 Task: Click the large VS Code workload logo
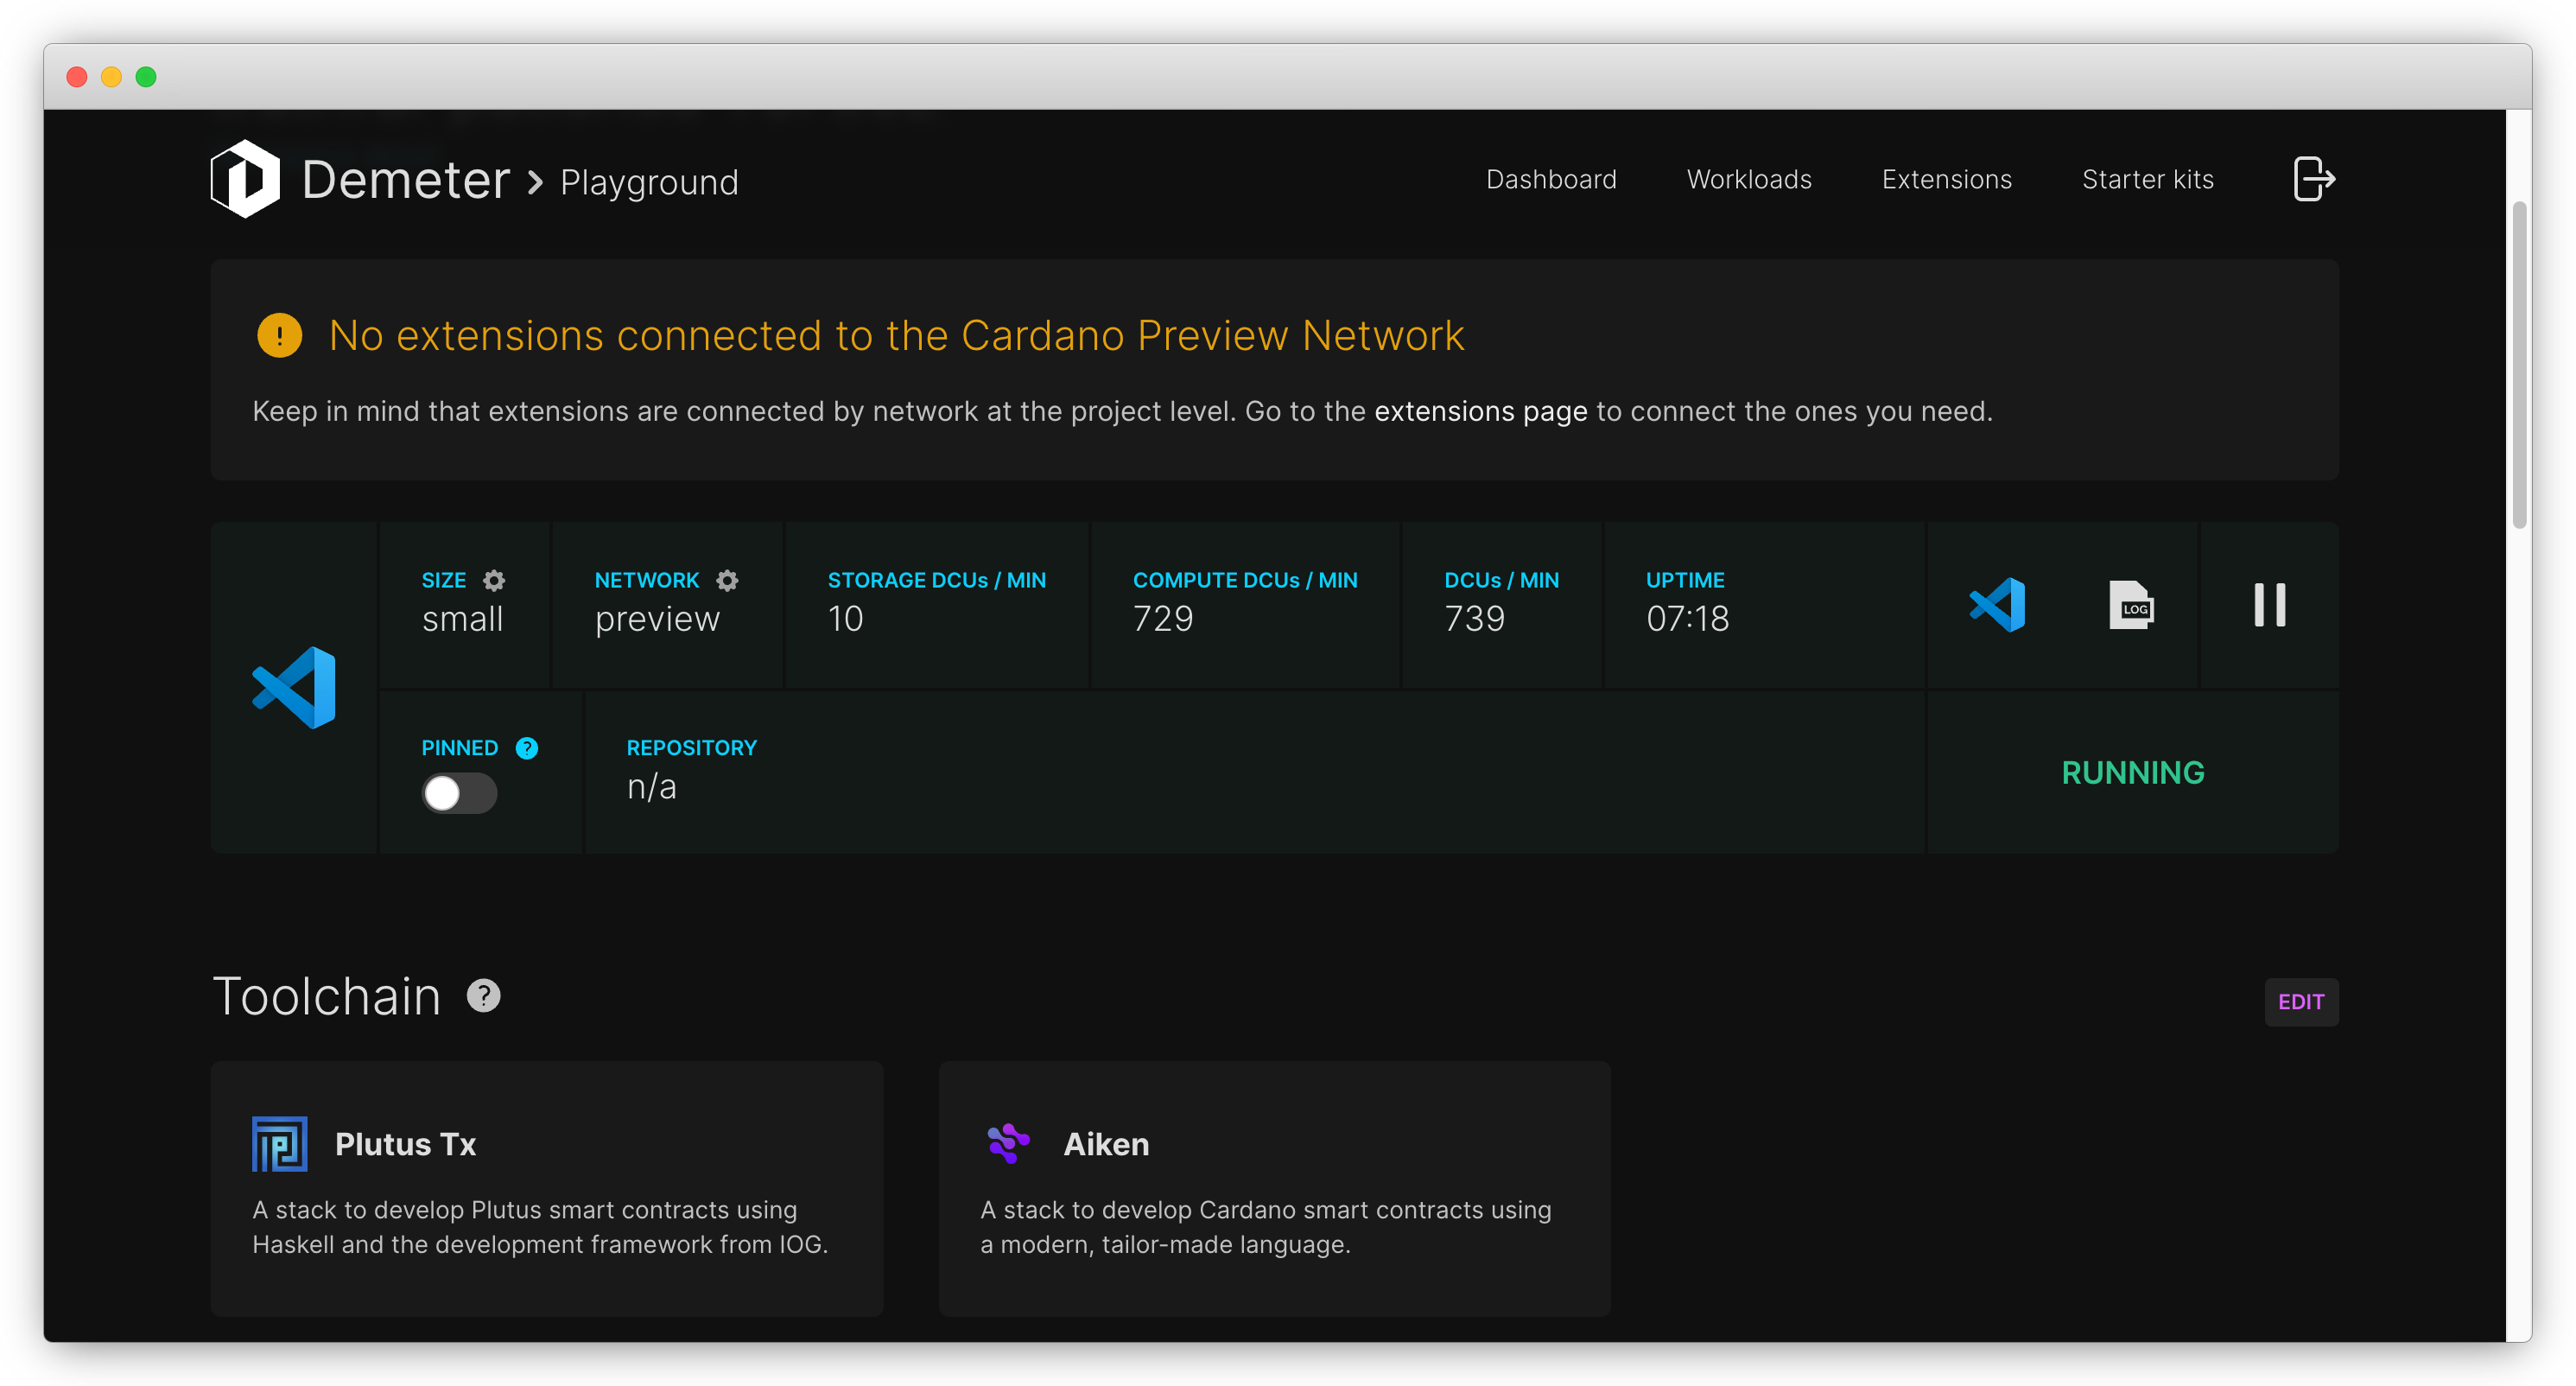[294, 688]
